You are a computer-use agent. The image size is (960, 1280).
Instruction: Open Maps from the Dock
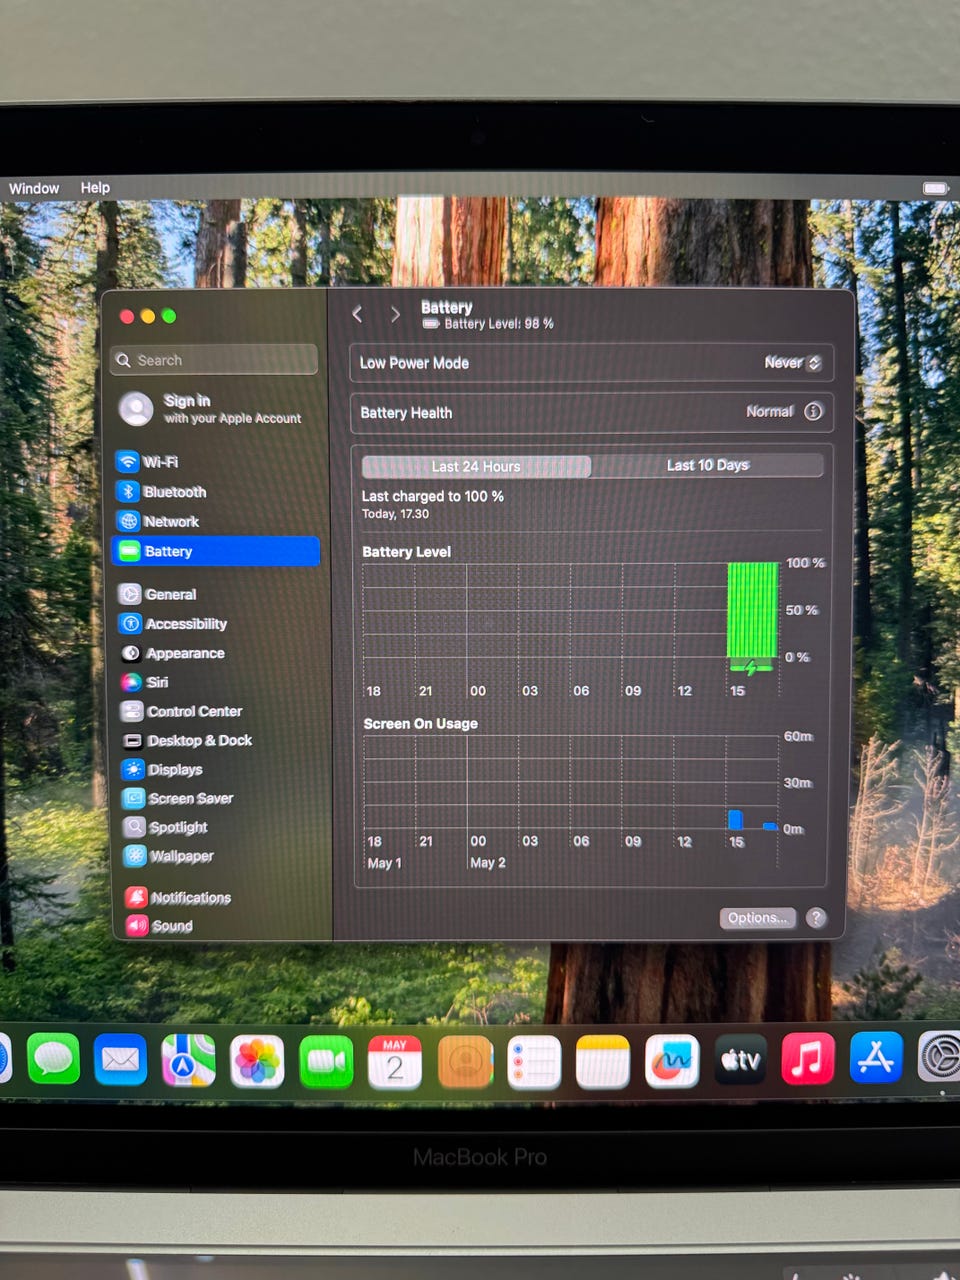(188, 1060)
